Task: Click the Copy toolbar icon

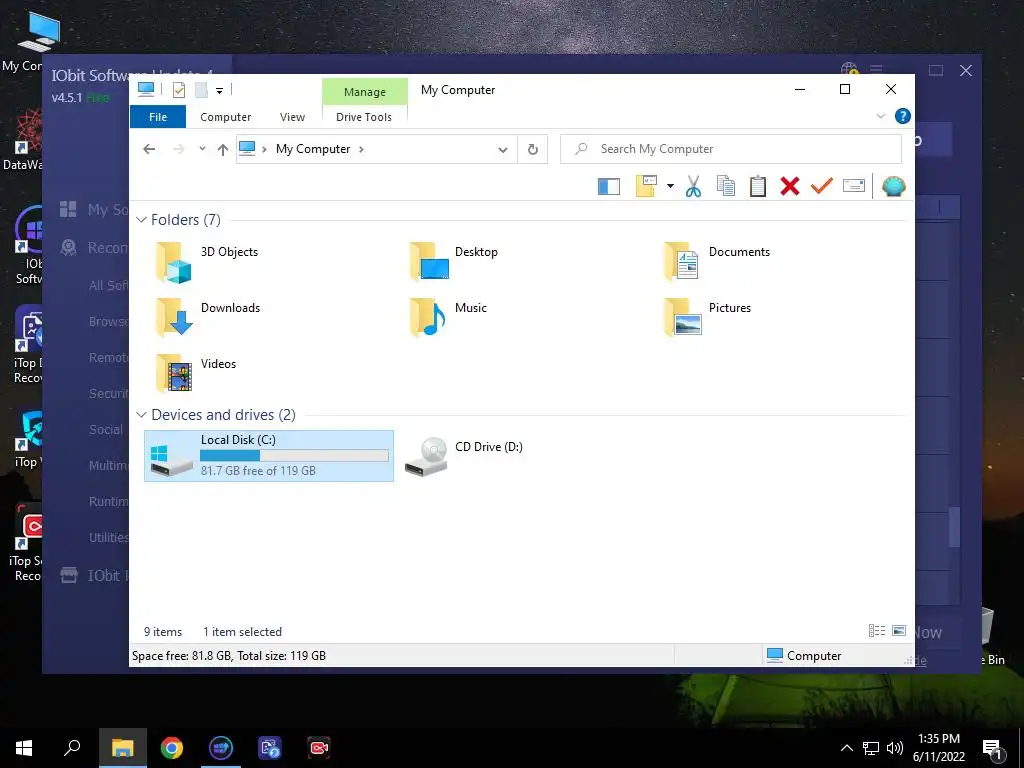Action: click(726, 186)
